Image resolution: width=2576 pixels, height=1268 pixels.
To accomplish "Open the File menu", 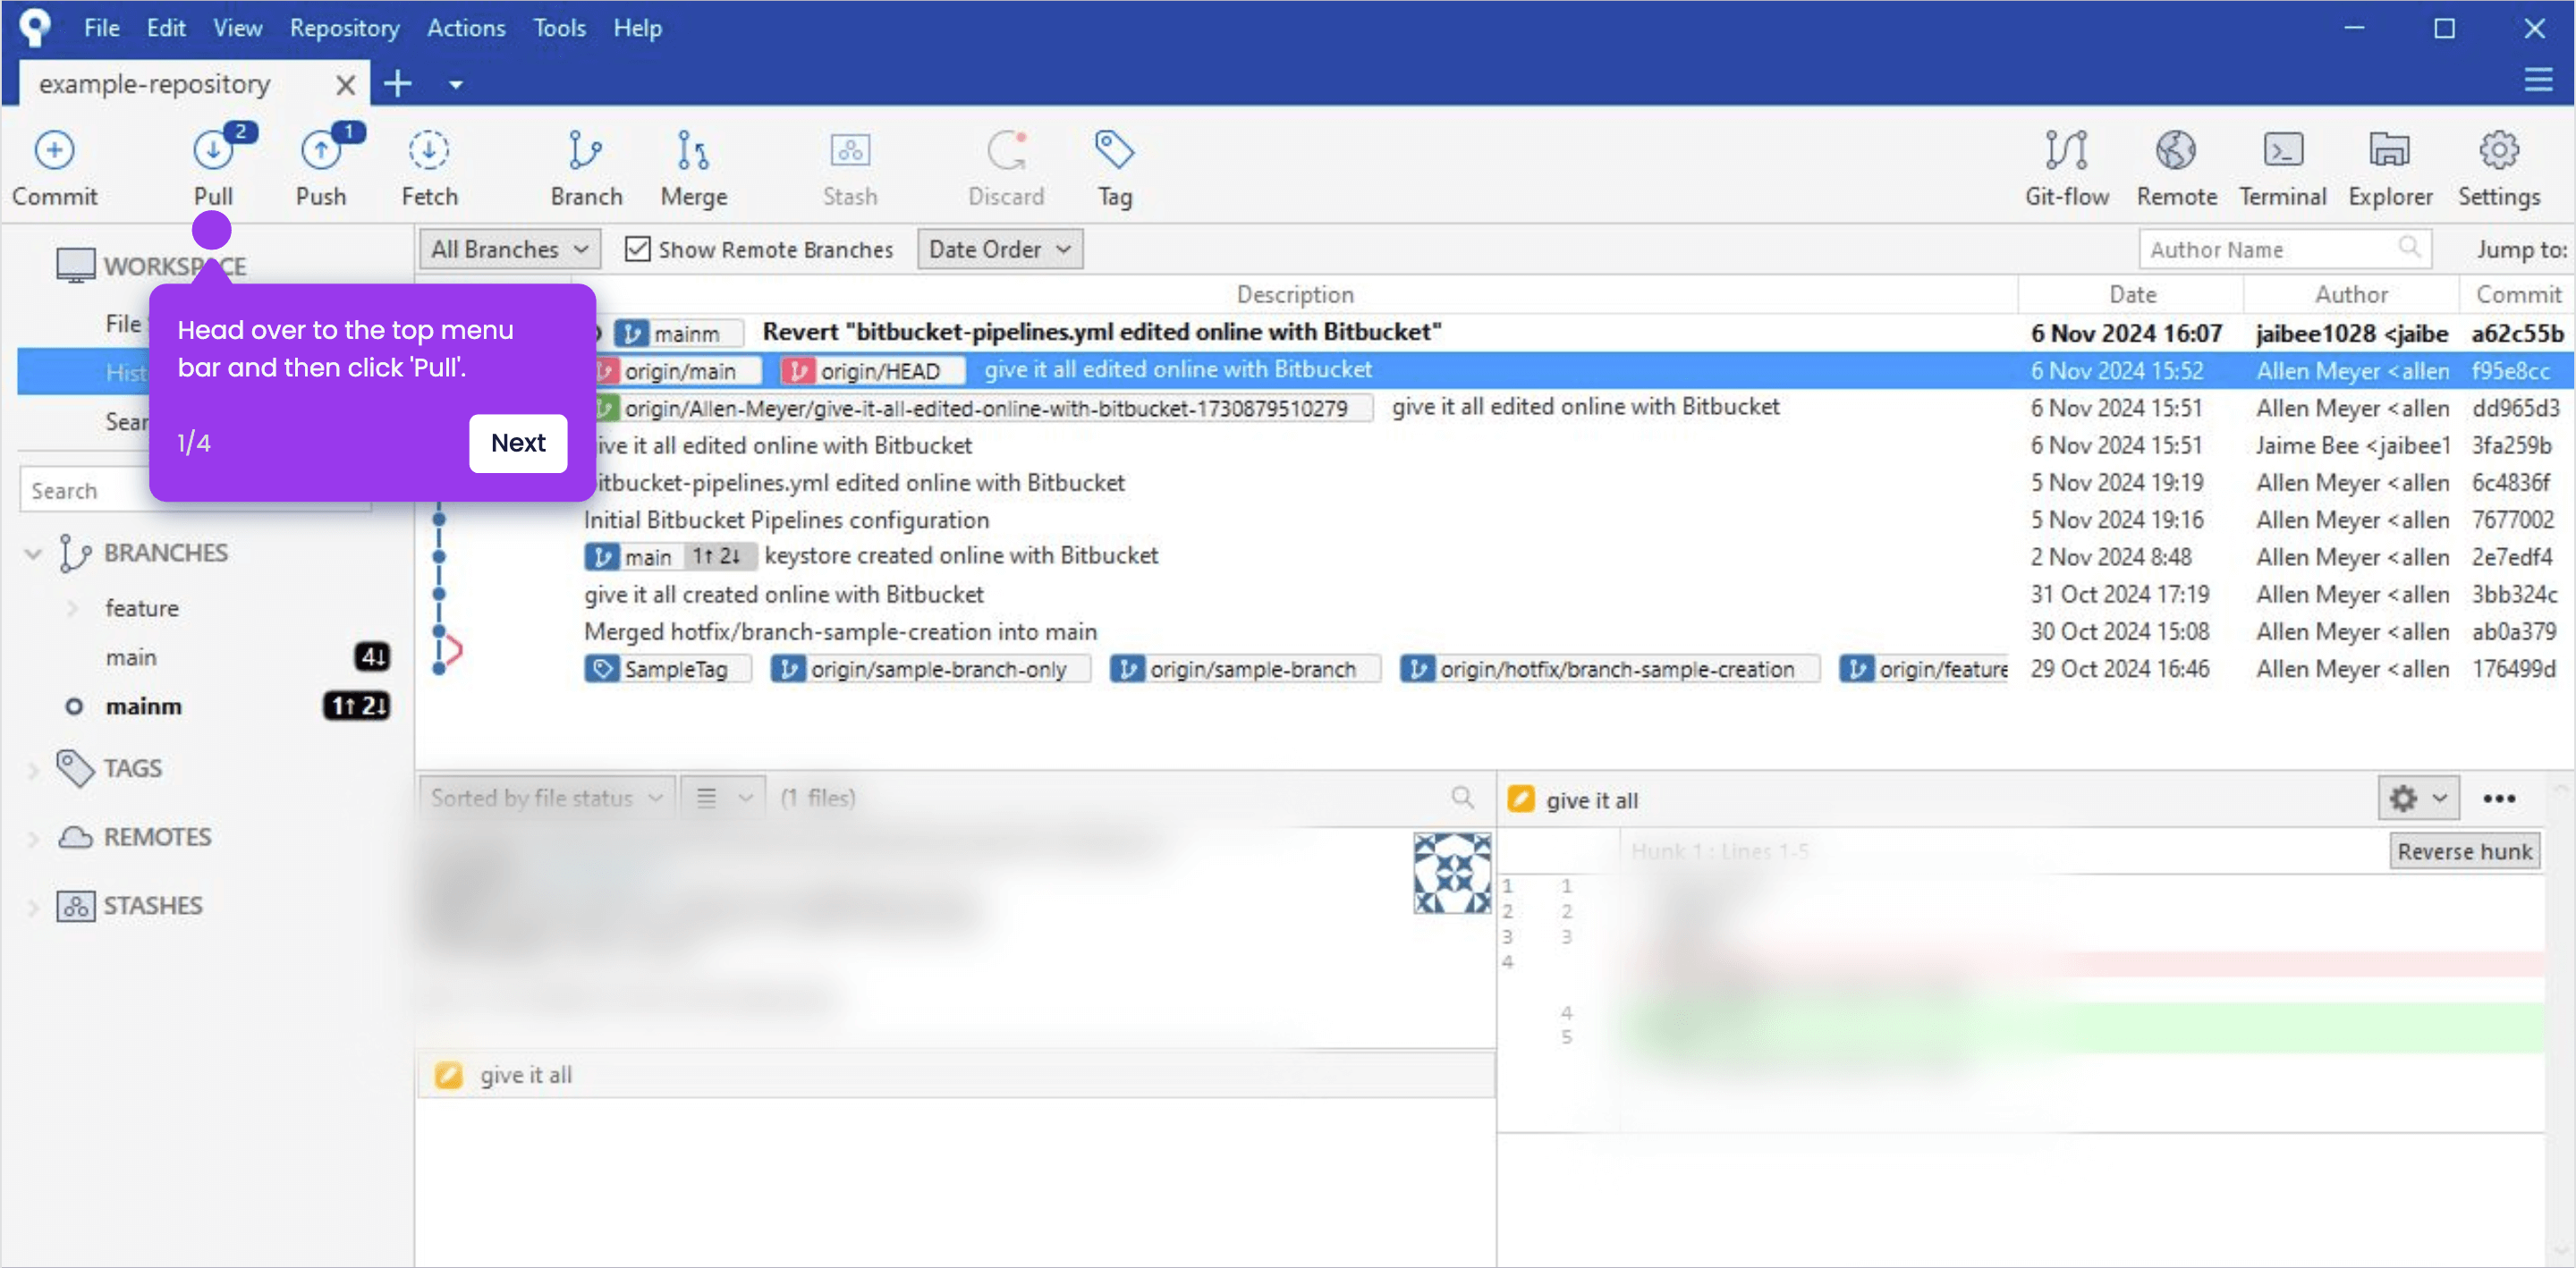I will click(x=101, y=28).
